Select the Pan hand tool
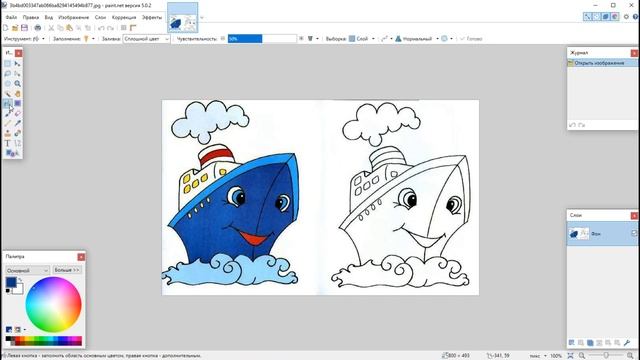 [x=18, y=93]
